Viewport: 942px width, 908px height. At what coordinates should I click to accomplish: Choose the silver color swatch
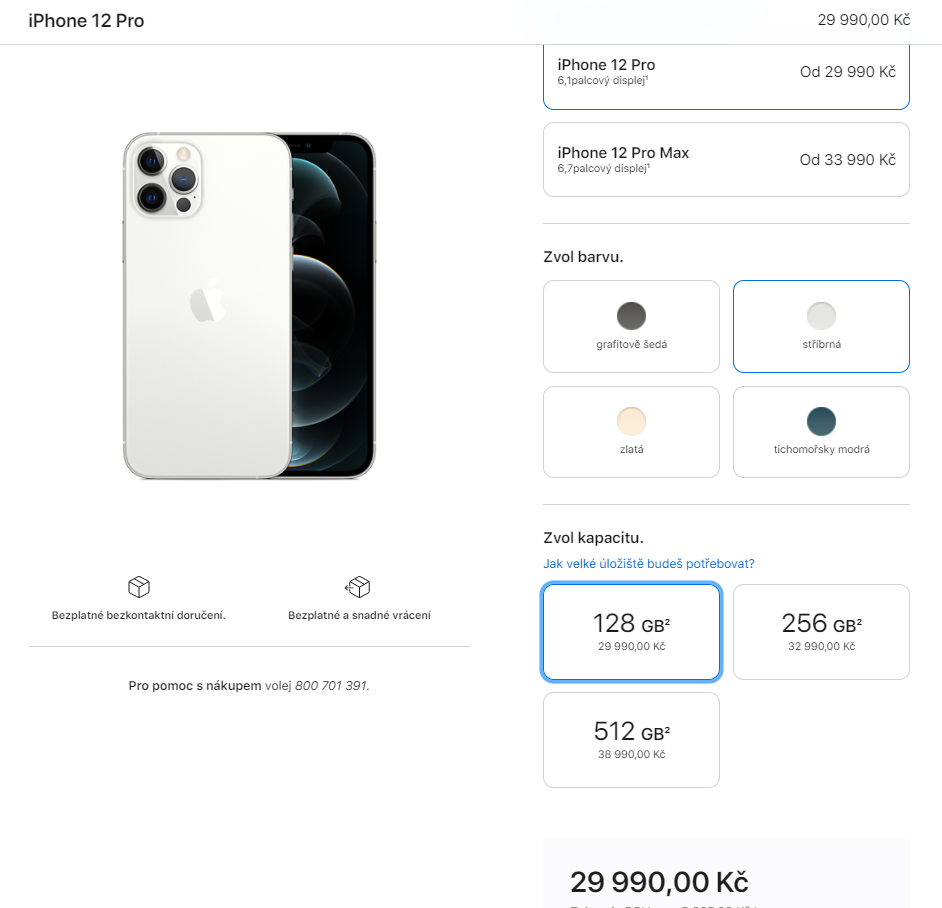click(x=821, y=316)
